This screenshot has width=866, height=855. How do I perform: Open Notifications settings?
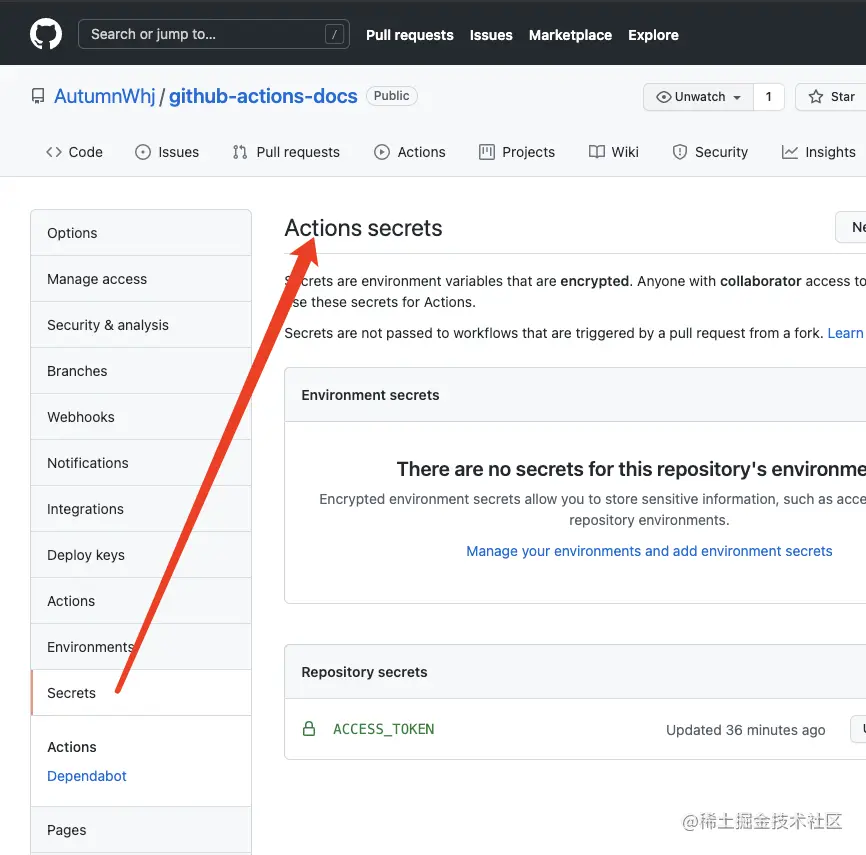(x=141, y=463)
